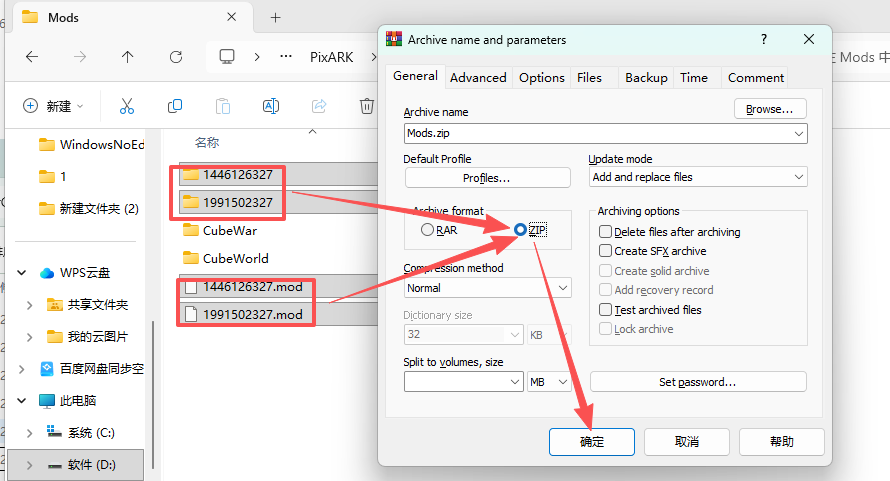Open the Update mode dropdown
This screenshot has width=890, height=481.
pos(697,177)
